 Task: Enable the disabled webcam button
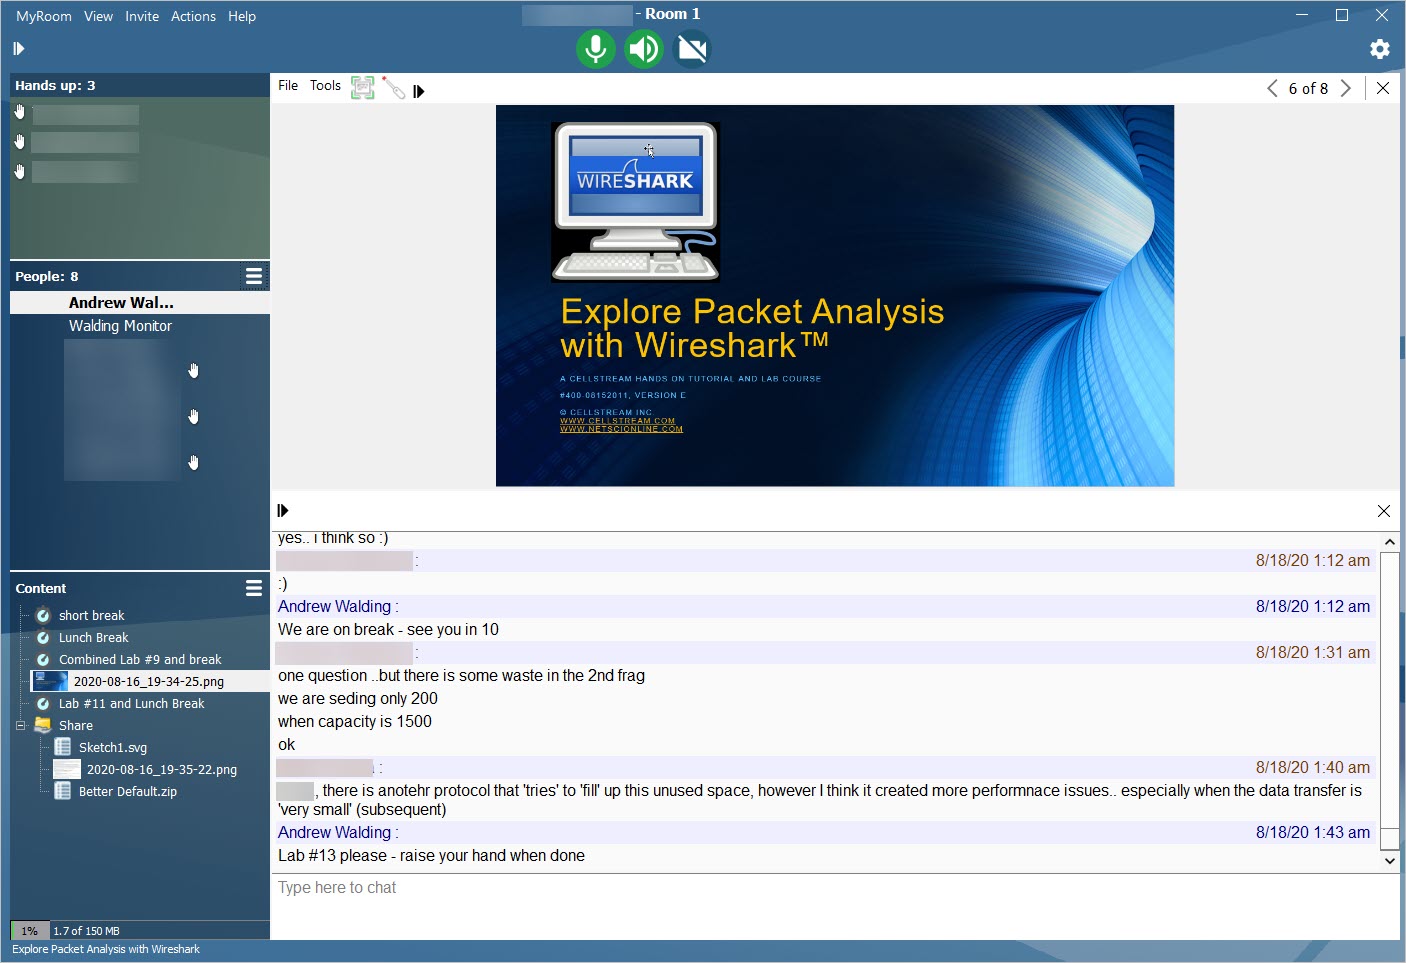click(692, 49)
